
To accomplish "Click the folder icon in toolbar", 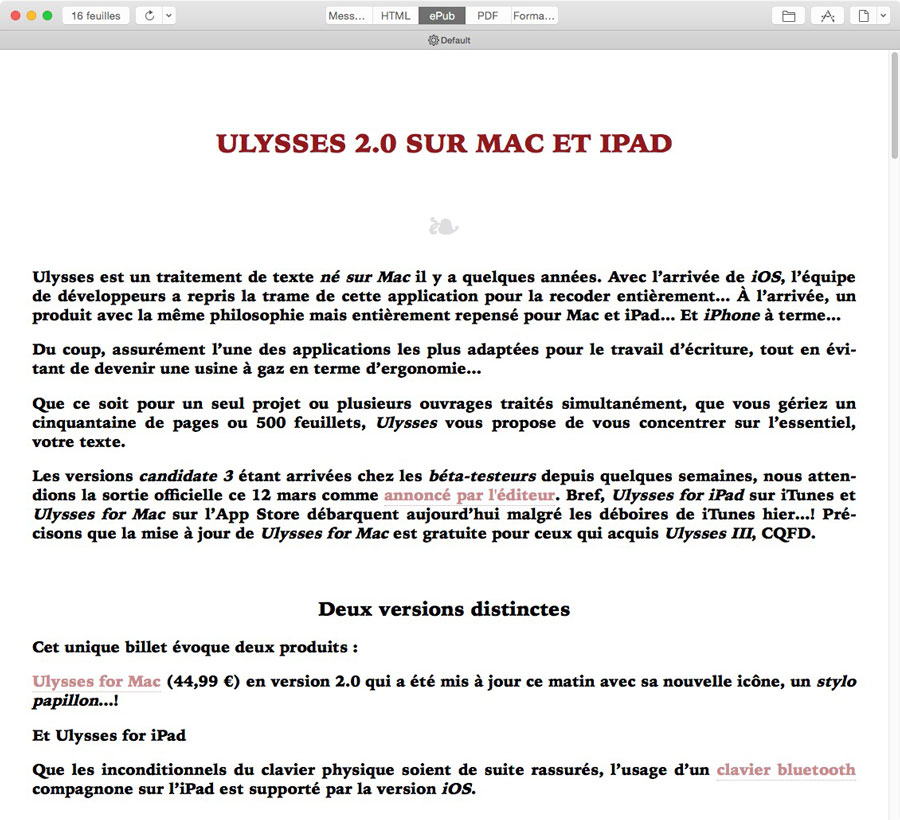I will [789, 15].
